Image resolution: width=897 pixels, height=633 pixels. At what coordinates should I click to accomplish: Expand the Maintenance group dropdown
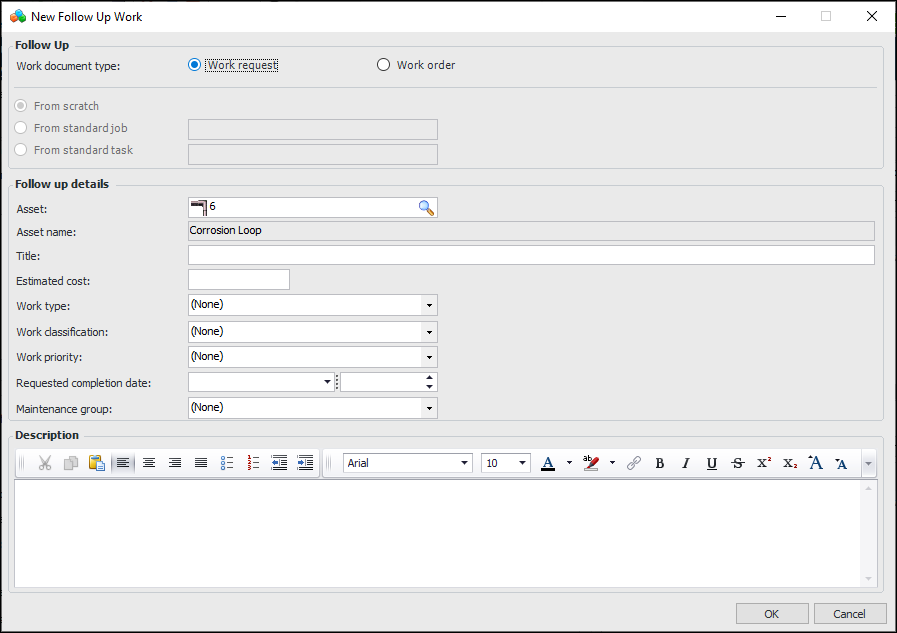(429, 408)
